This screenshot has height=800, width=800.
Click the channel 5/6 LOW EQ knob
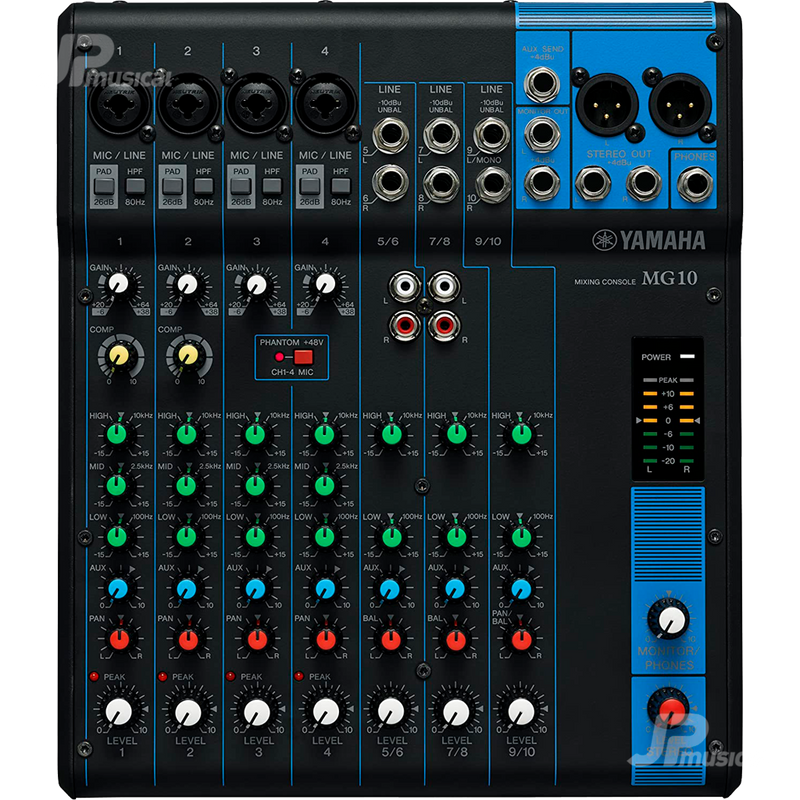(x=392, y=536)
